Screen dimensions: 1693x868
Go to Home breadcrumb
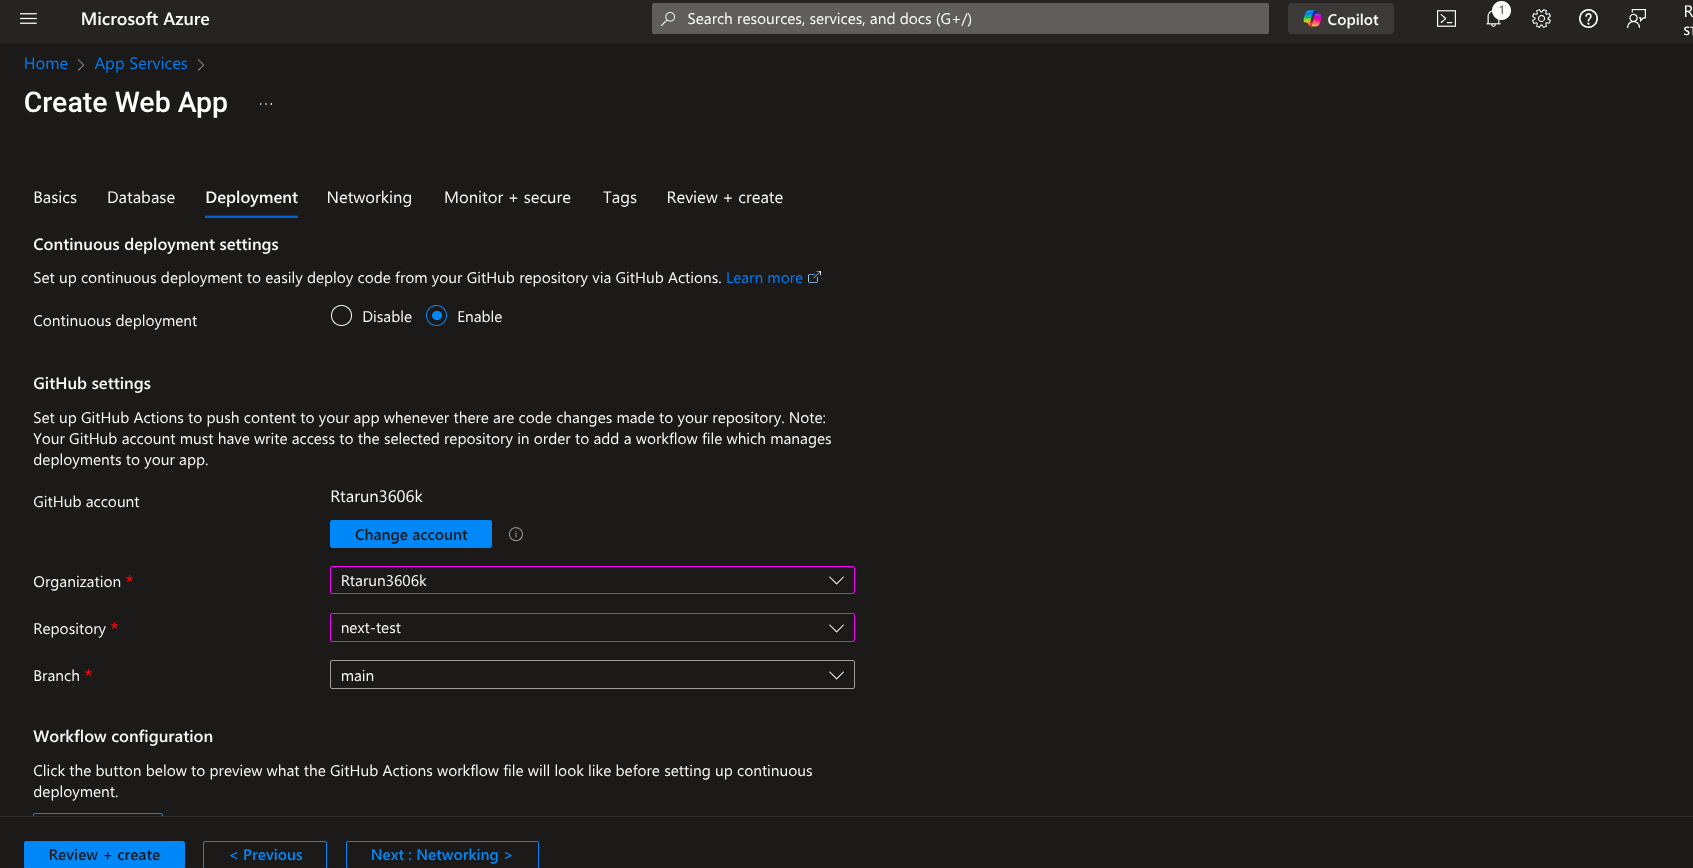[x=46, y=64]
